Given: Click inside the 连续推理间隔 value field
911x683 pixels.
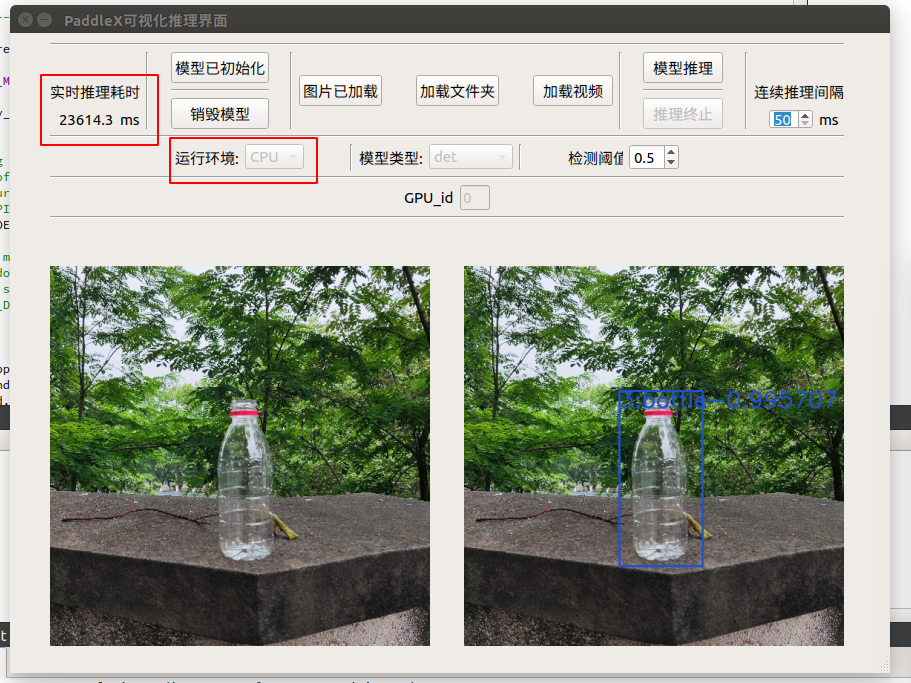Looking at the screenshot, I should 782,120.
